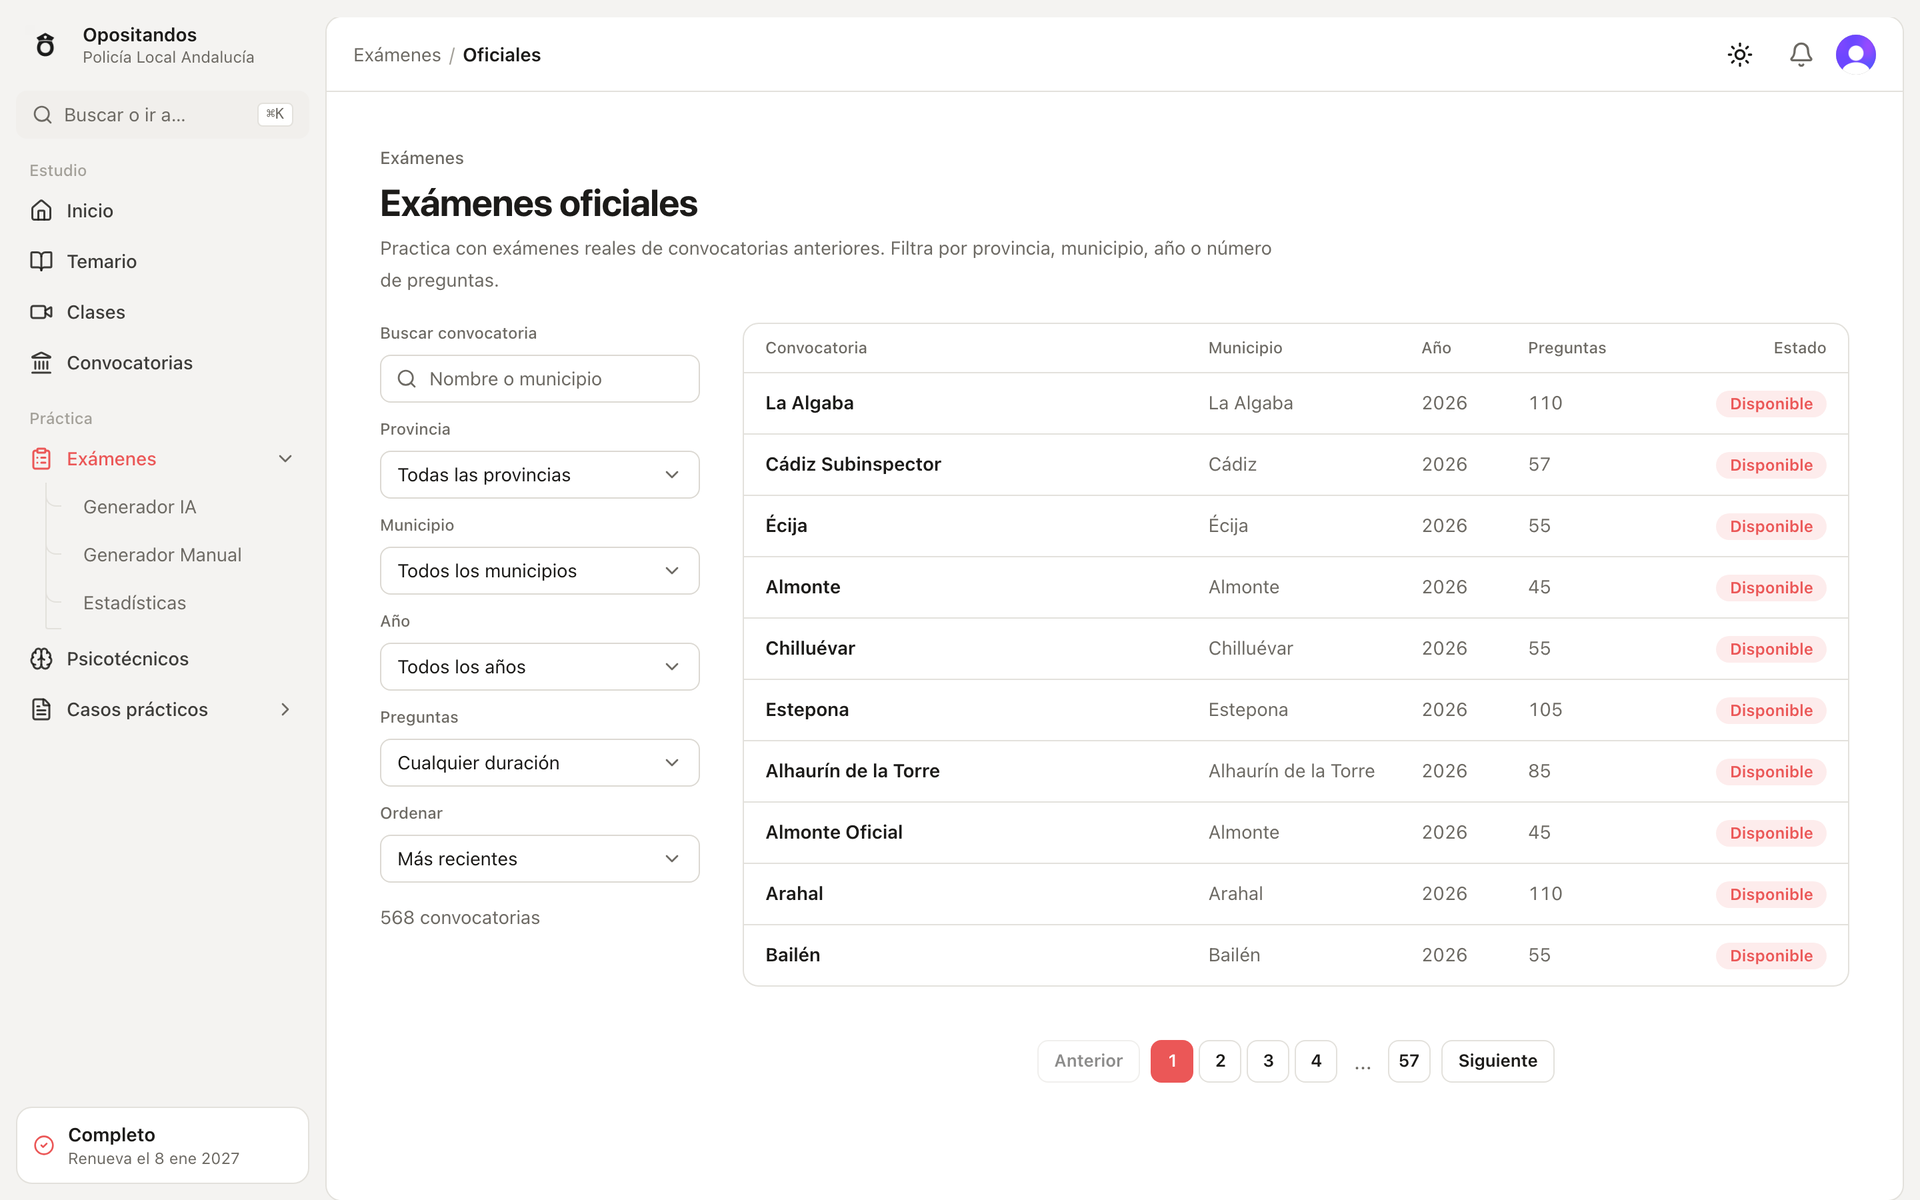Open the Cádiz Subinspector exam row

pyautogui.click(x=1296, y=465)
